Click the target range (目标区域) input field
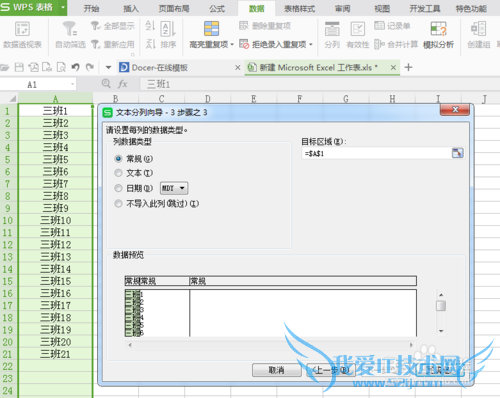Viewport: 500px width, 398px height. (377, 153)
